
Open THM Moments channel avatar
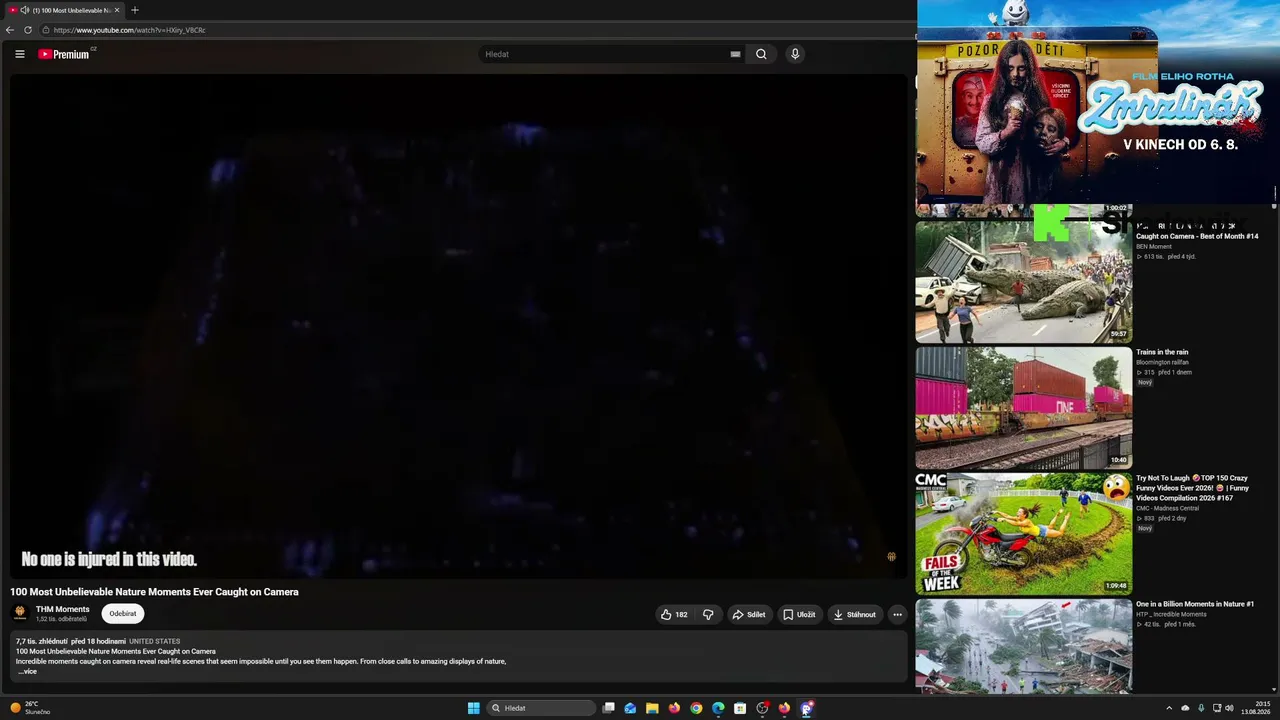(x=20, y=613)
